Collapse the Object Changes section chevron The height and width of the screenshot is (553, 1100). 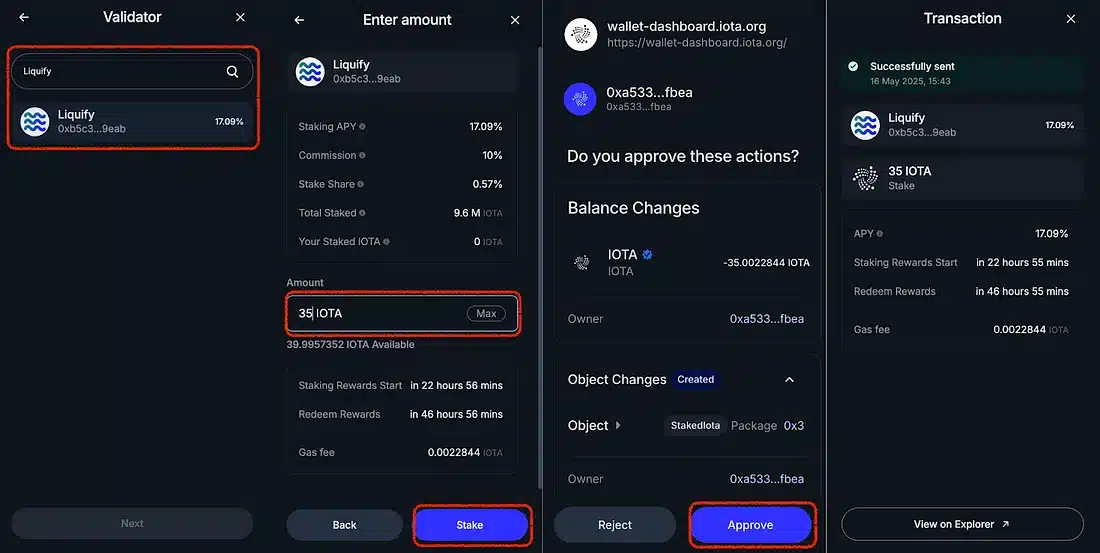(x=789, y=380)
